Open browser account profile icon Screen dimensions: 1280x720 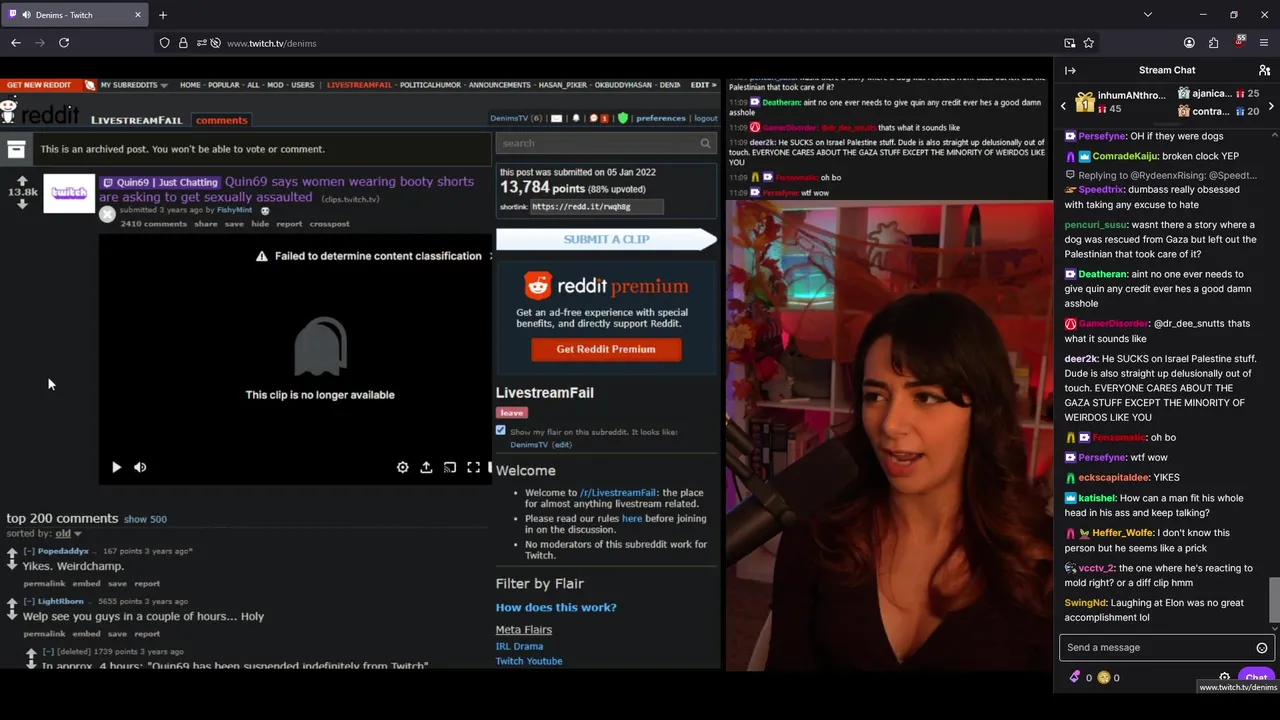1189,43
